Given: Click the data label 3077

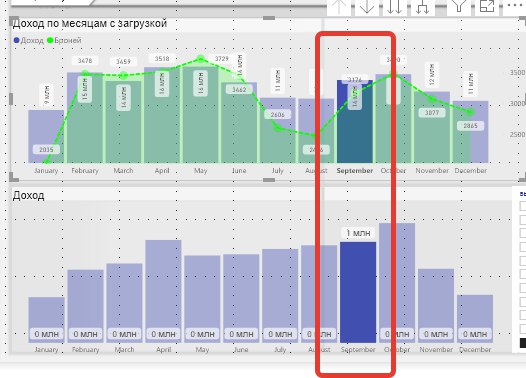Looking at the screenshot, I should [x=432, y=113].
